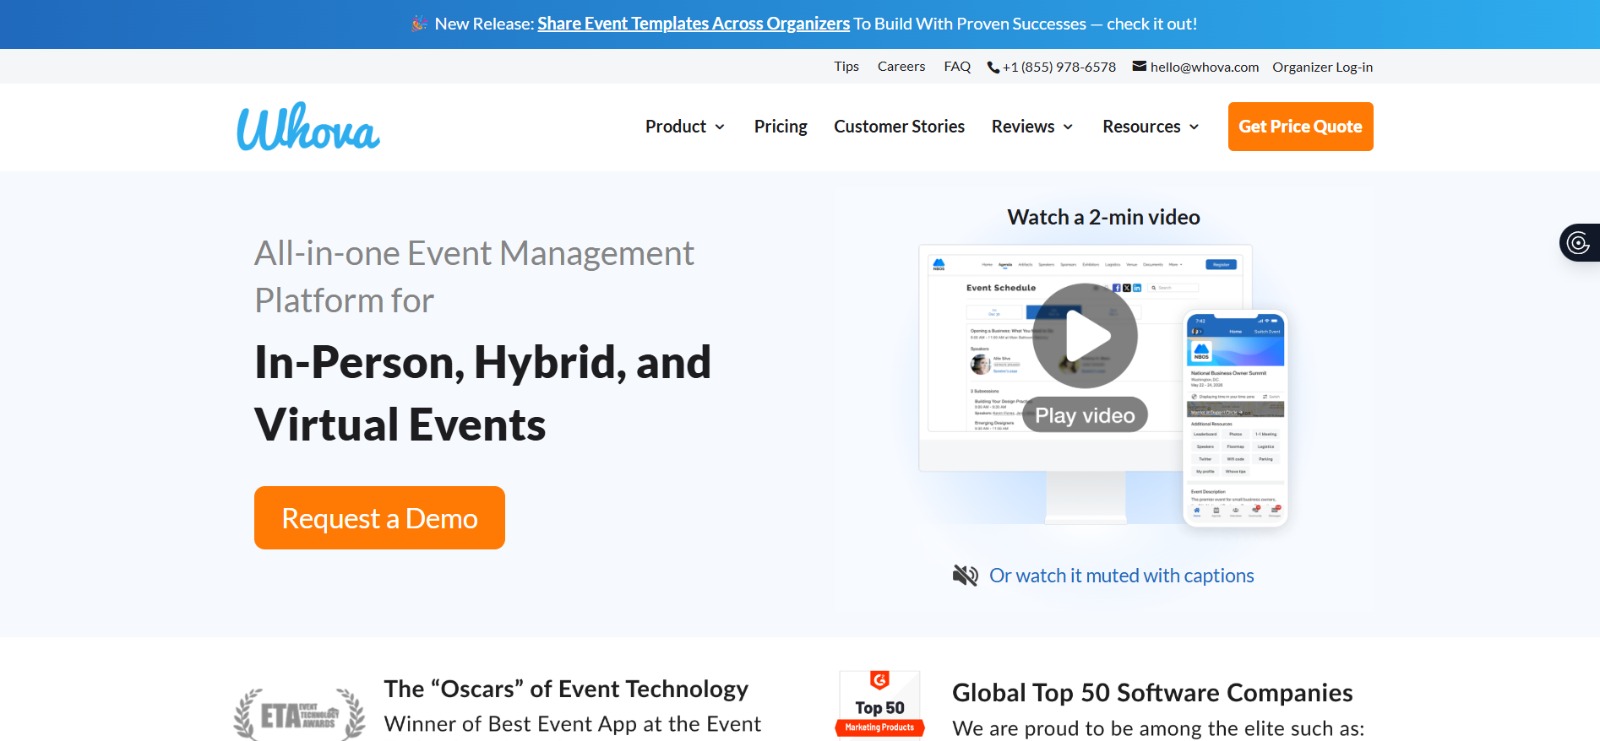Click the Get Price Quote button
The height and width of the screenshot is (741, 1600).
(1300, 127)
